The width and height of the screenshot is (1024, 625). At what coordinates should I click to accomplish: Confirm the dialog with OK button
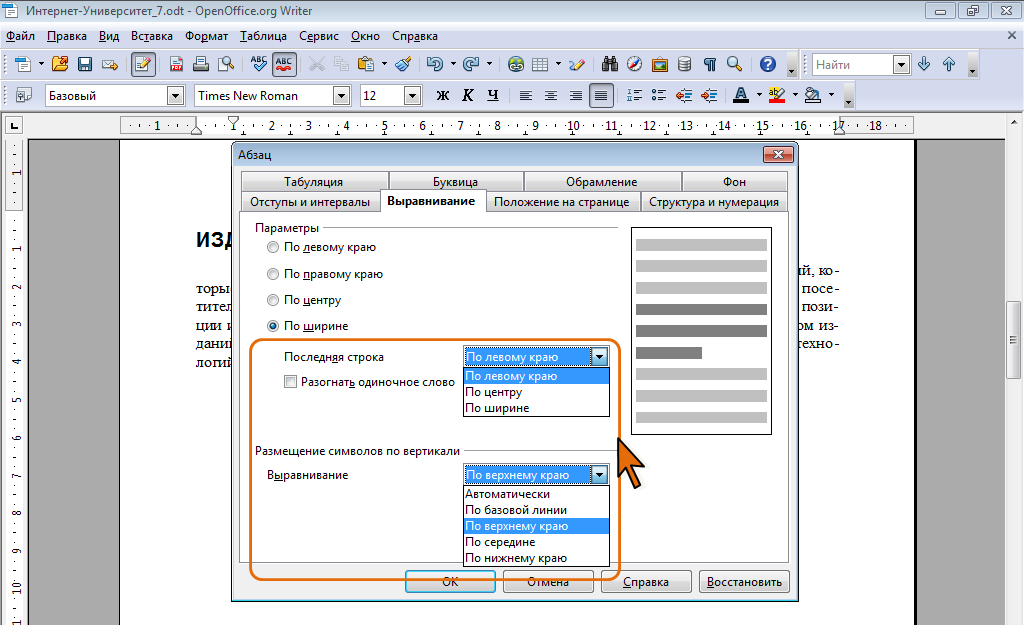(x=450, y=582)
